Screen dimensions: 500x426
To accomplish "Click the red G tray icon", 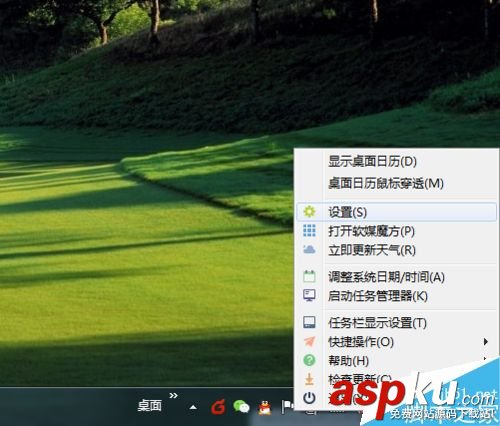I will point(218,407).
